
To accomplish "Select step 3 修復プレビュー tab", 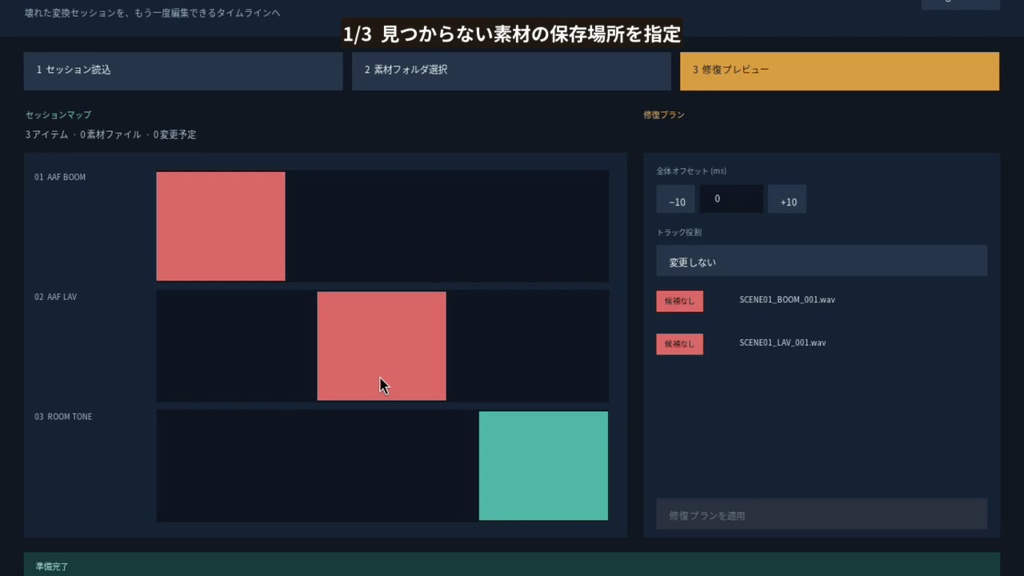I will pos(839,71).
